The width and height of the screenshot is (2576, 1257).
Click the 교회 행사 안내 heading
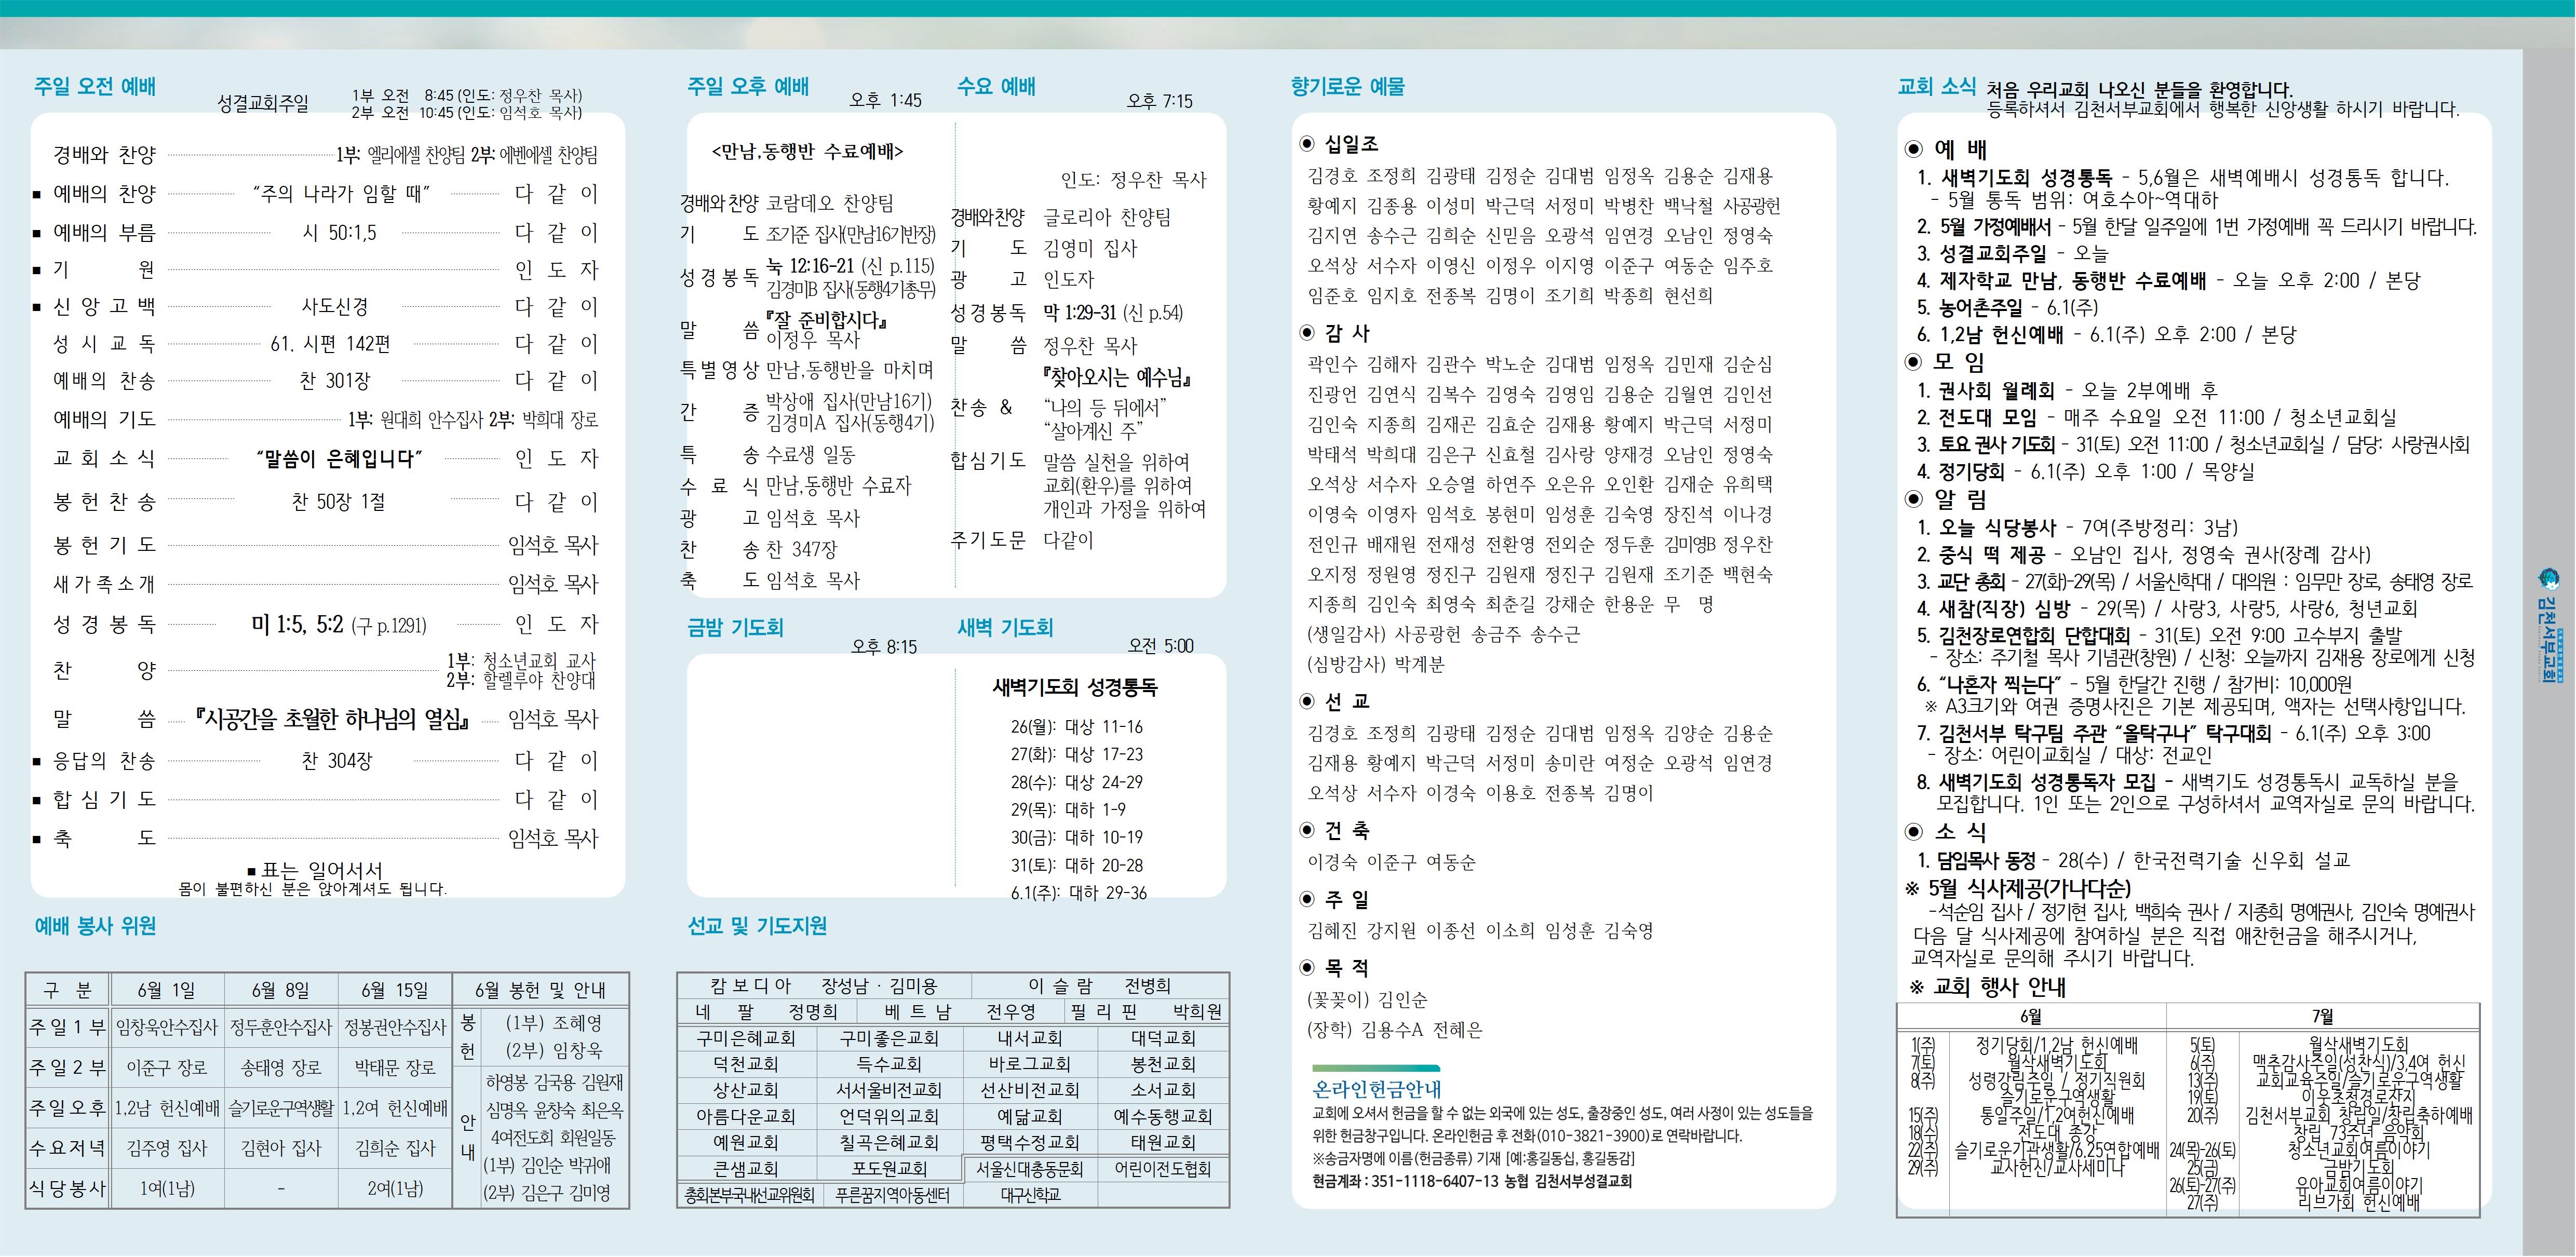1988,987
